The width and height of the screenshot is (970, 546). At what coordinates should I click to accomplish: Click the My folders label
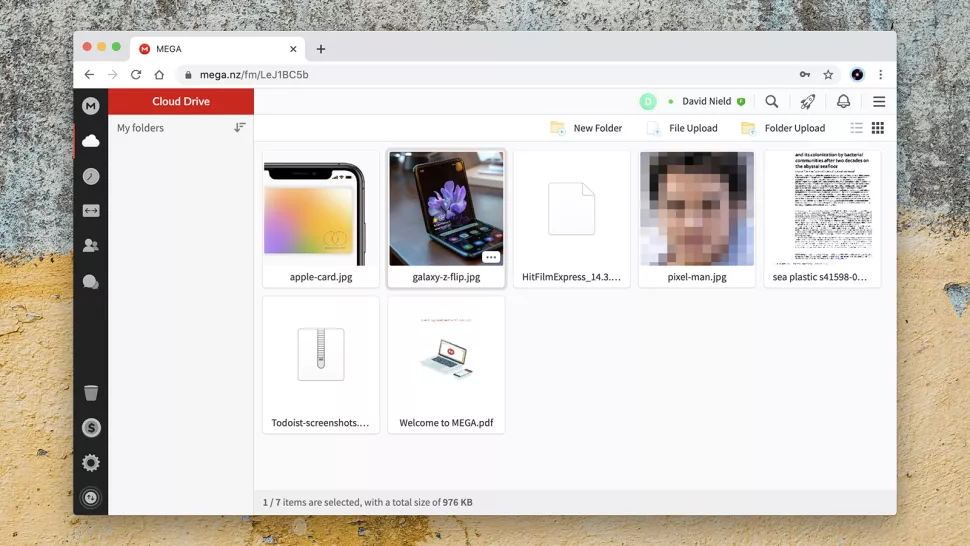[140, 128]
